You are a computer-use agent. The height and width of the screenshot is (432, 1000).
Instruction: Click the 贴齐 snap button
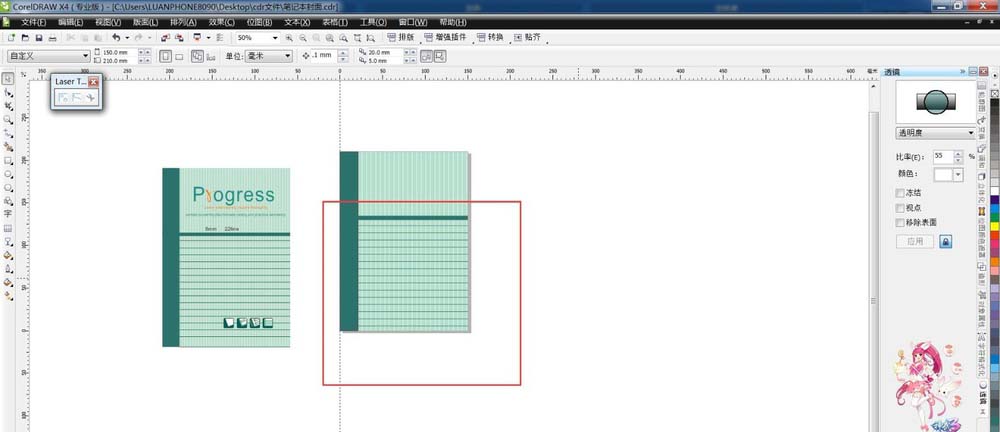(527, 37)
